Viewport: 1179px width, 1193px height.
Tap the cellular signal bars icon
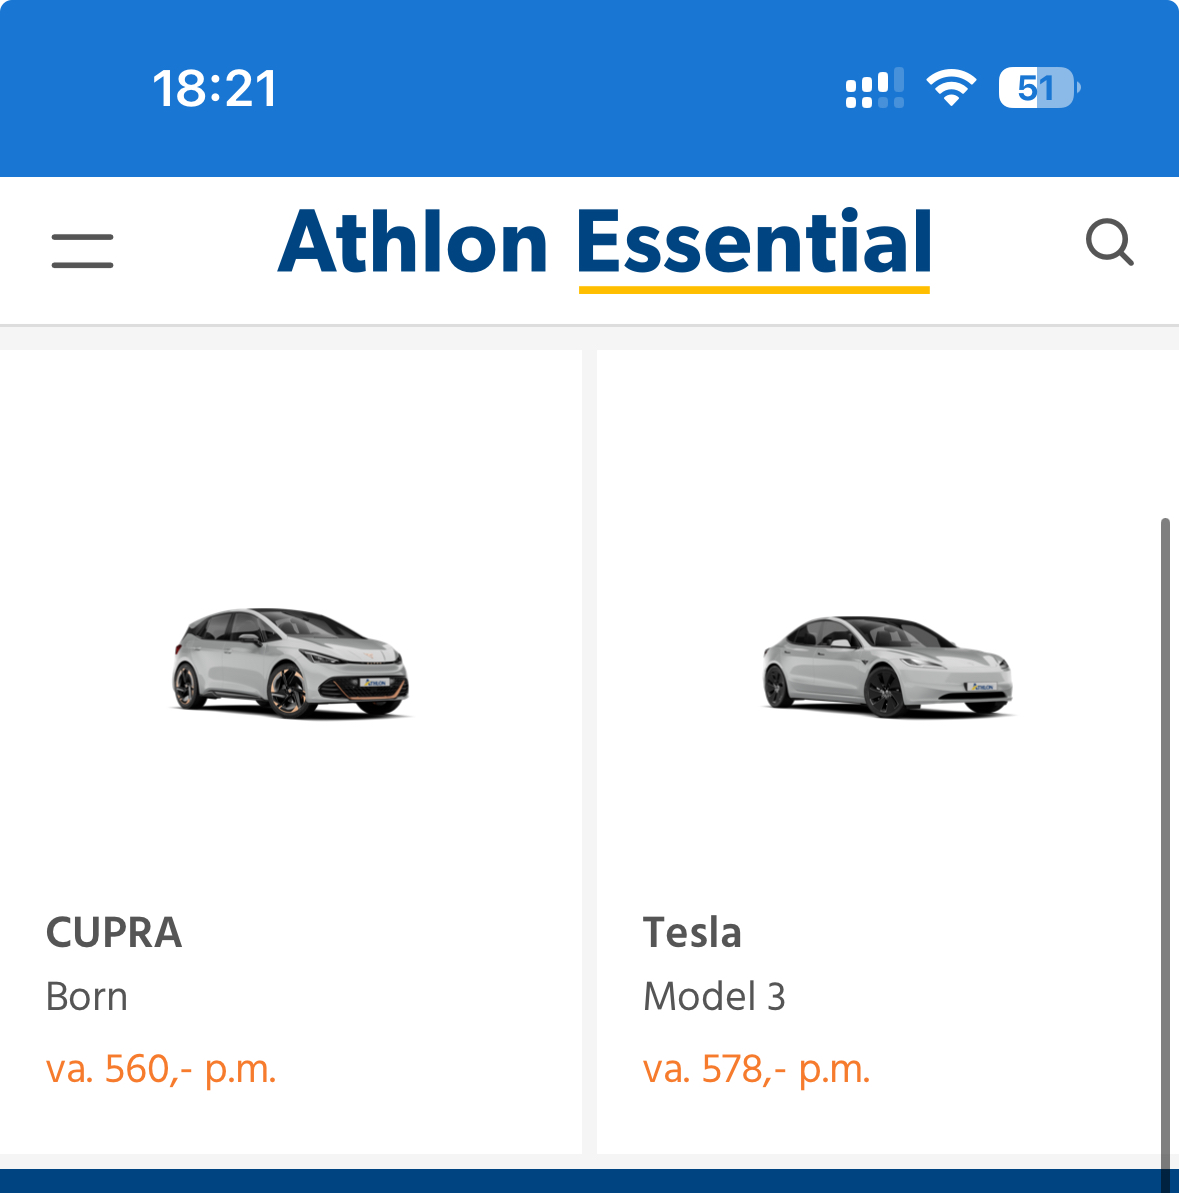(x=875, y=88)
